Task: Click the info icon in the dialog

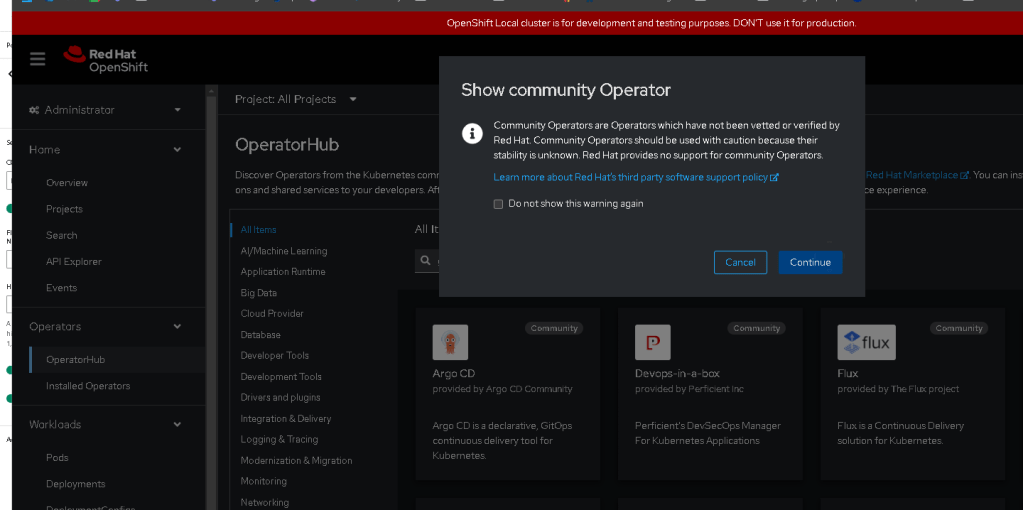Action: (472, 133)
